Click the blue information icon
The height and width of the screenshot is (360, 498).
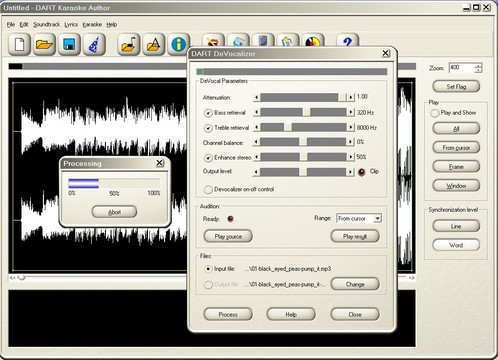[x=179, y=44]
